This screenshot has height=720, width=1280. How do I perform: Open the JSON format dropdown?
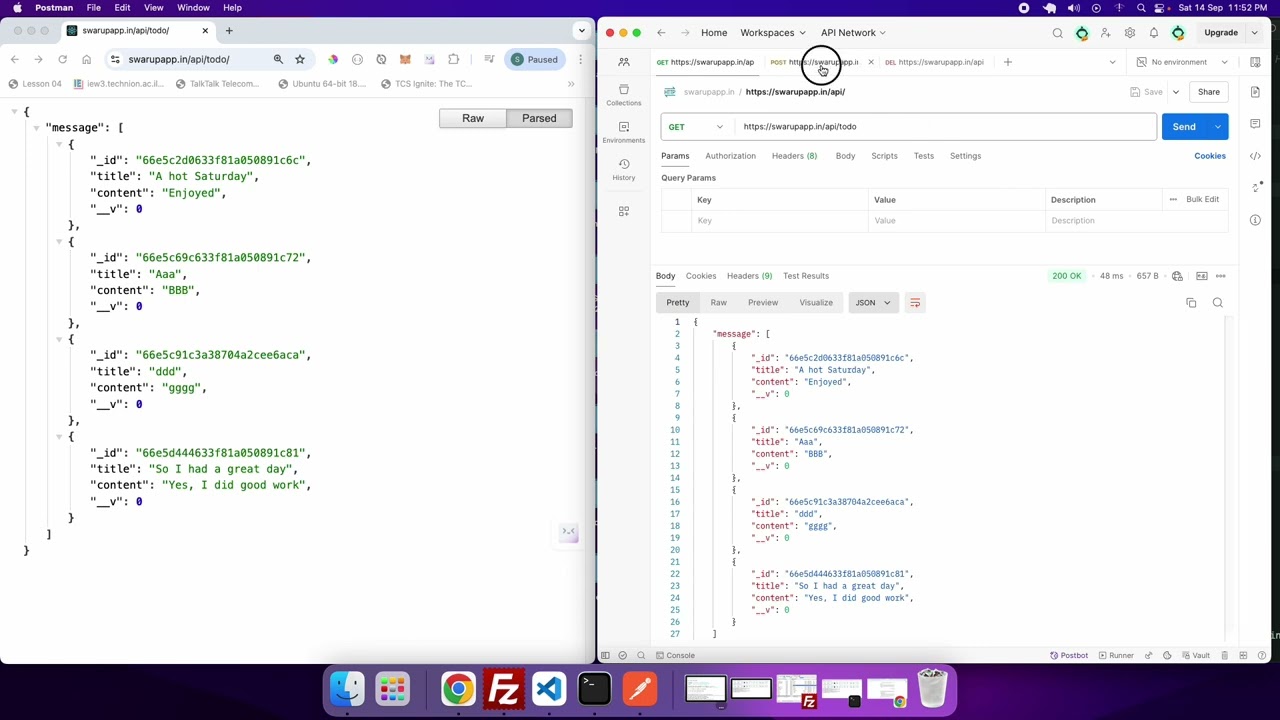pos(873,302)
